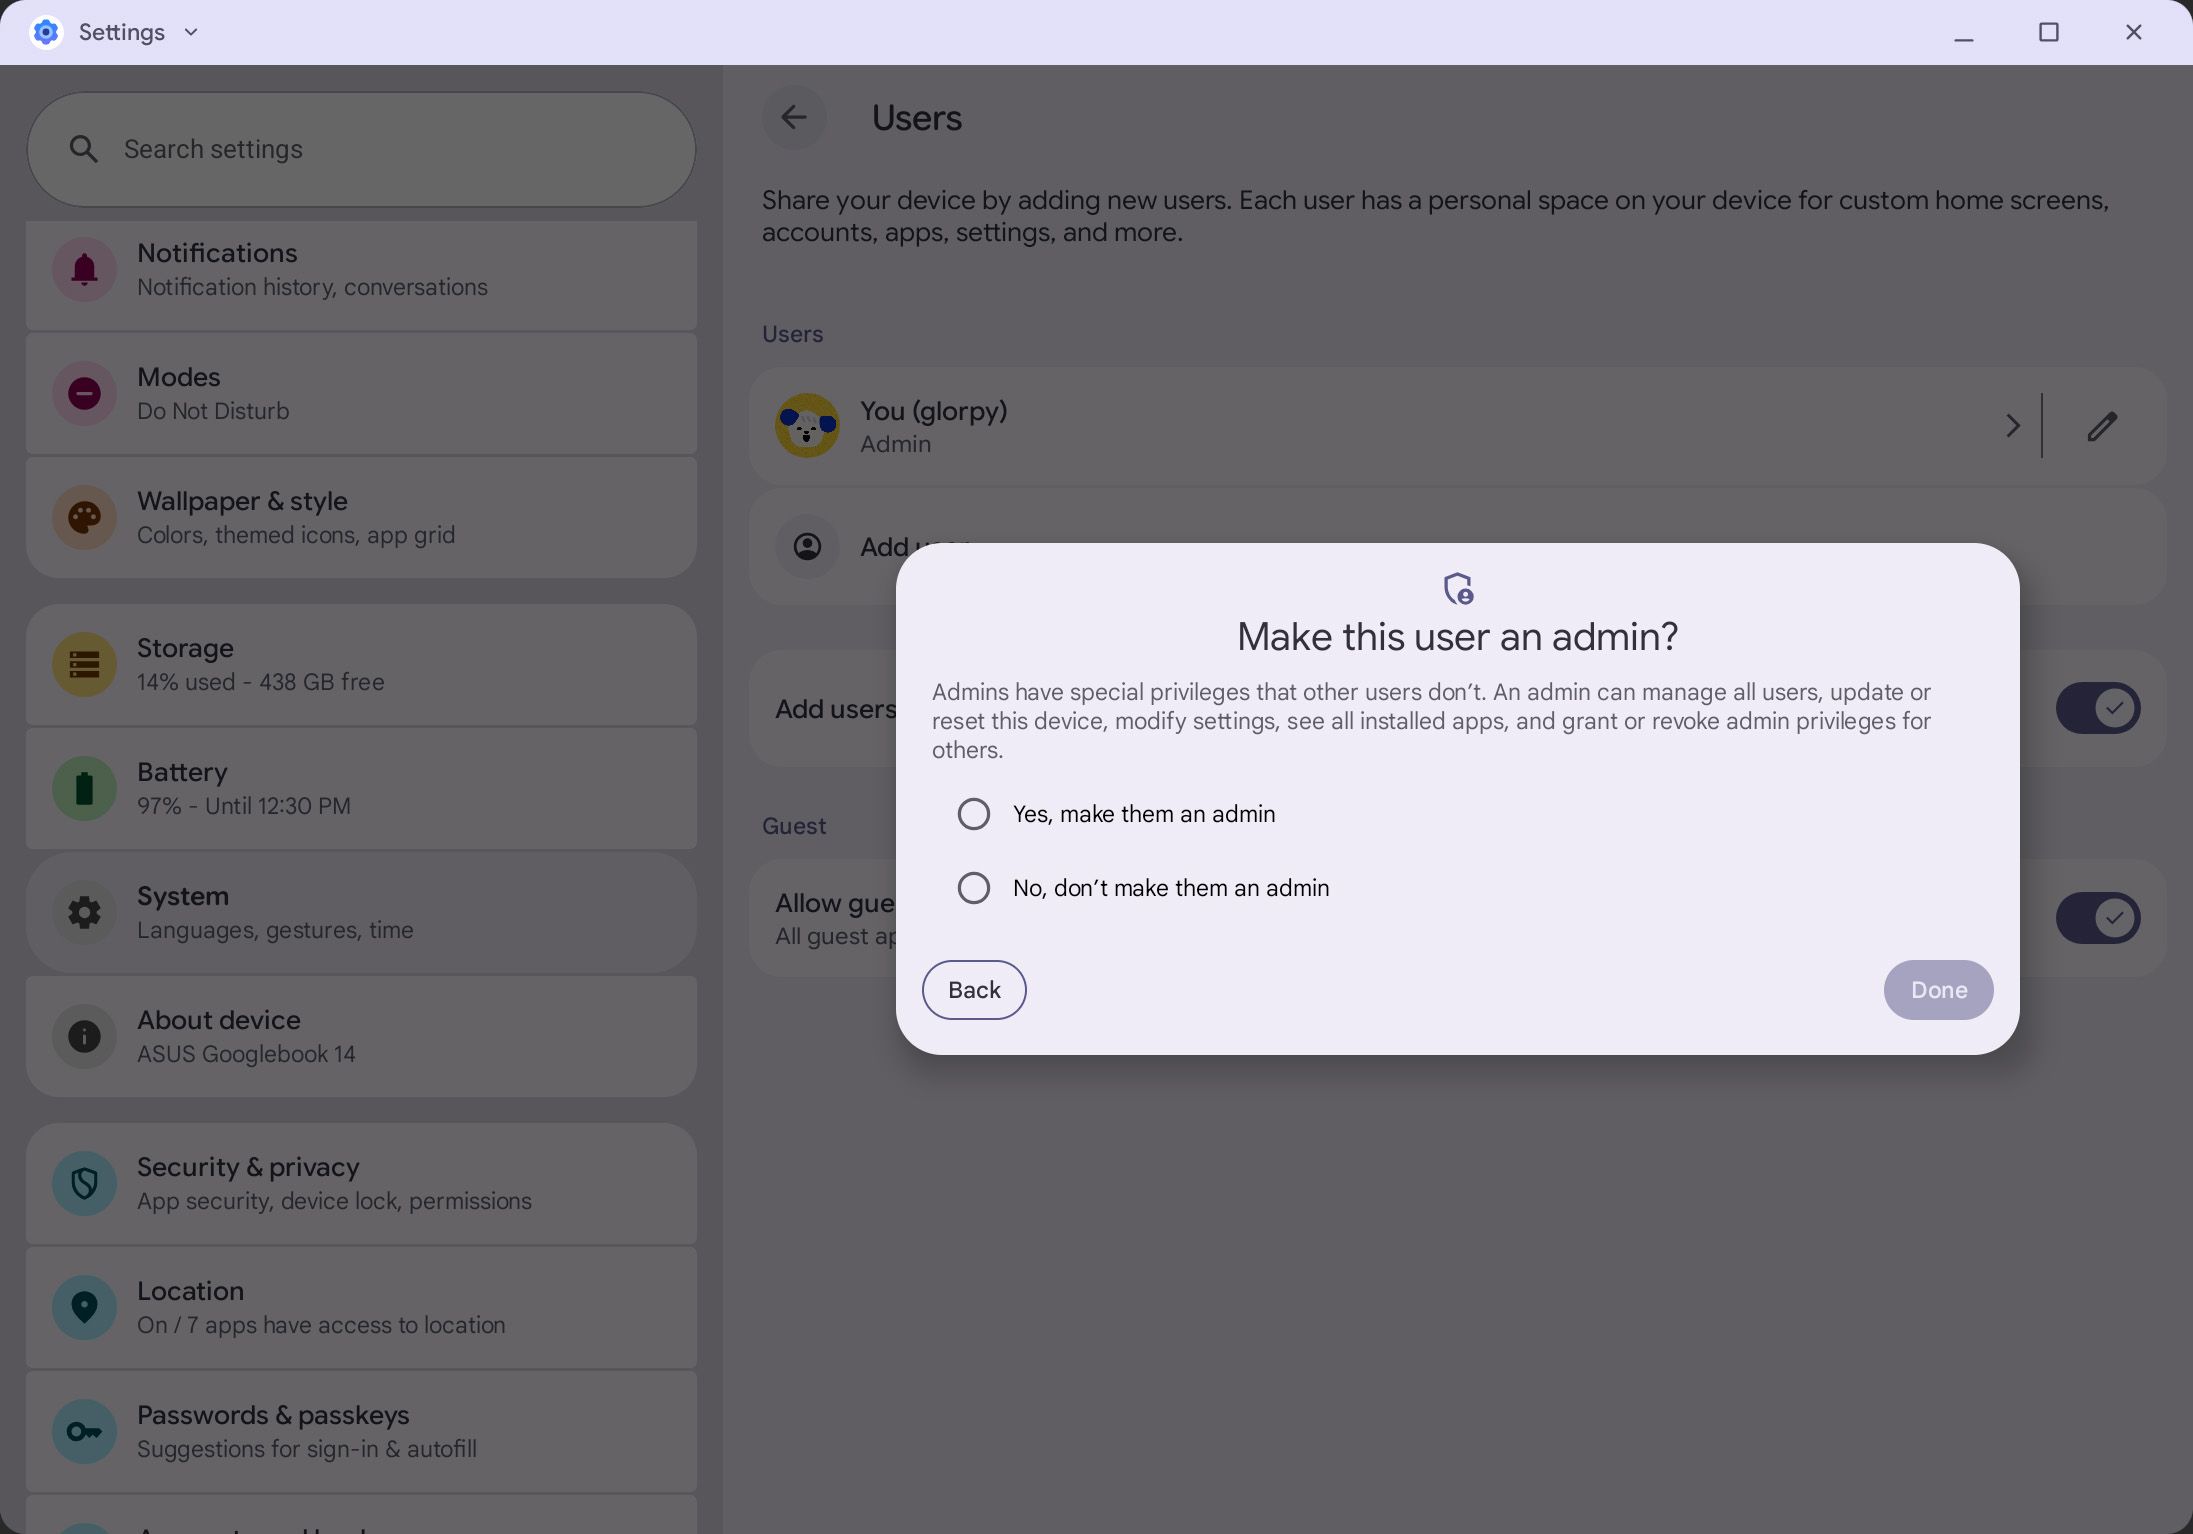Click the Done button in the dialog
This screenshot has width=2193, height=1534.
click(x=1938, y=990)
